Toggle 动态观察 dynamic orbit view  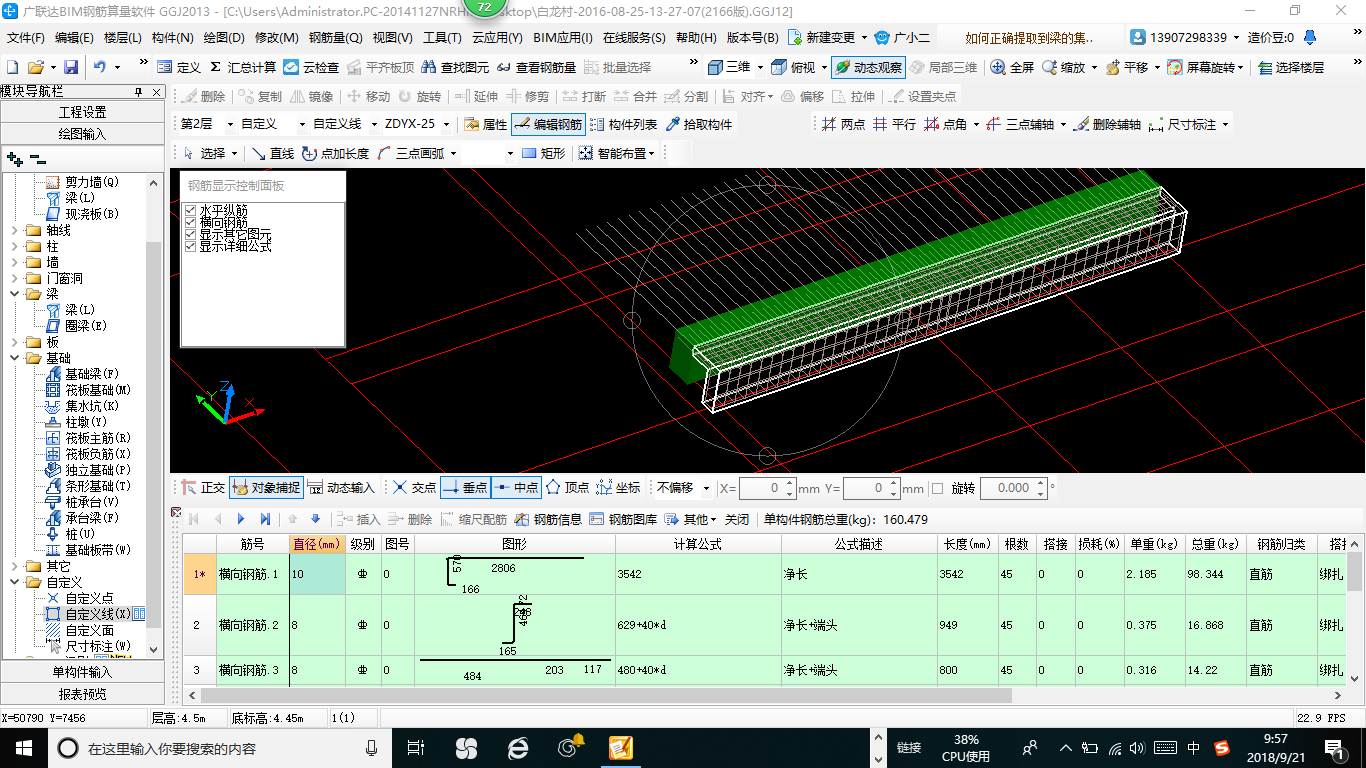click(868, 67)
